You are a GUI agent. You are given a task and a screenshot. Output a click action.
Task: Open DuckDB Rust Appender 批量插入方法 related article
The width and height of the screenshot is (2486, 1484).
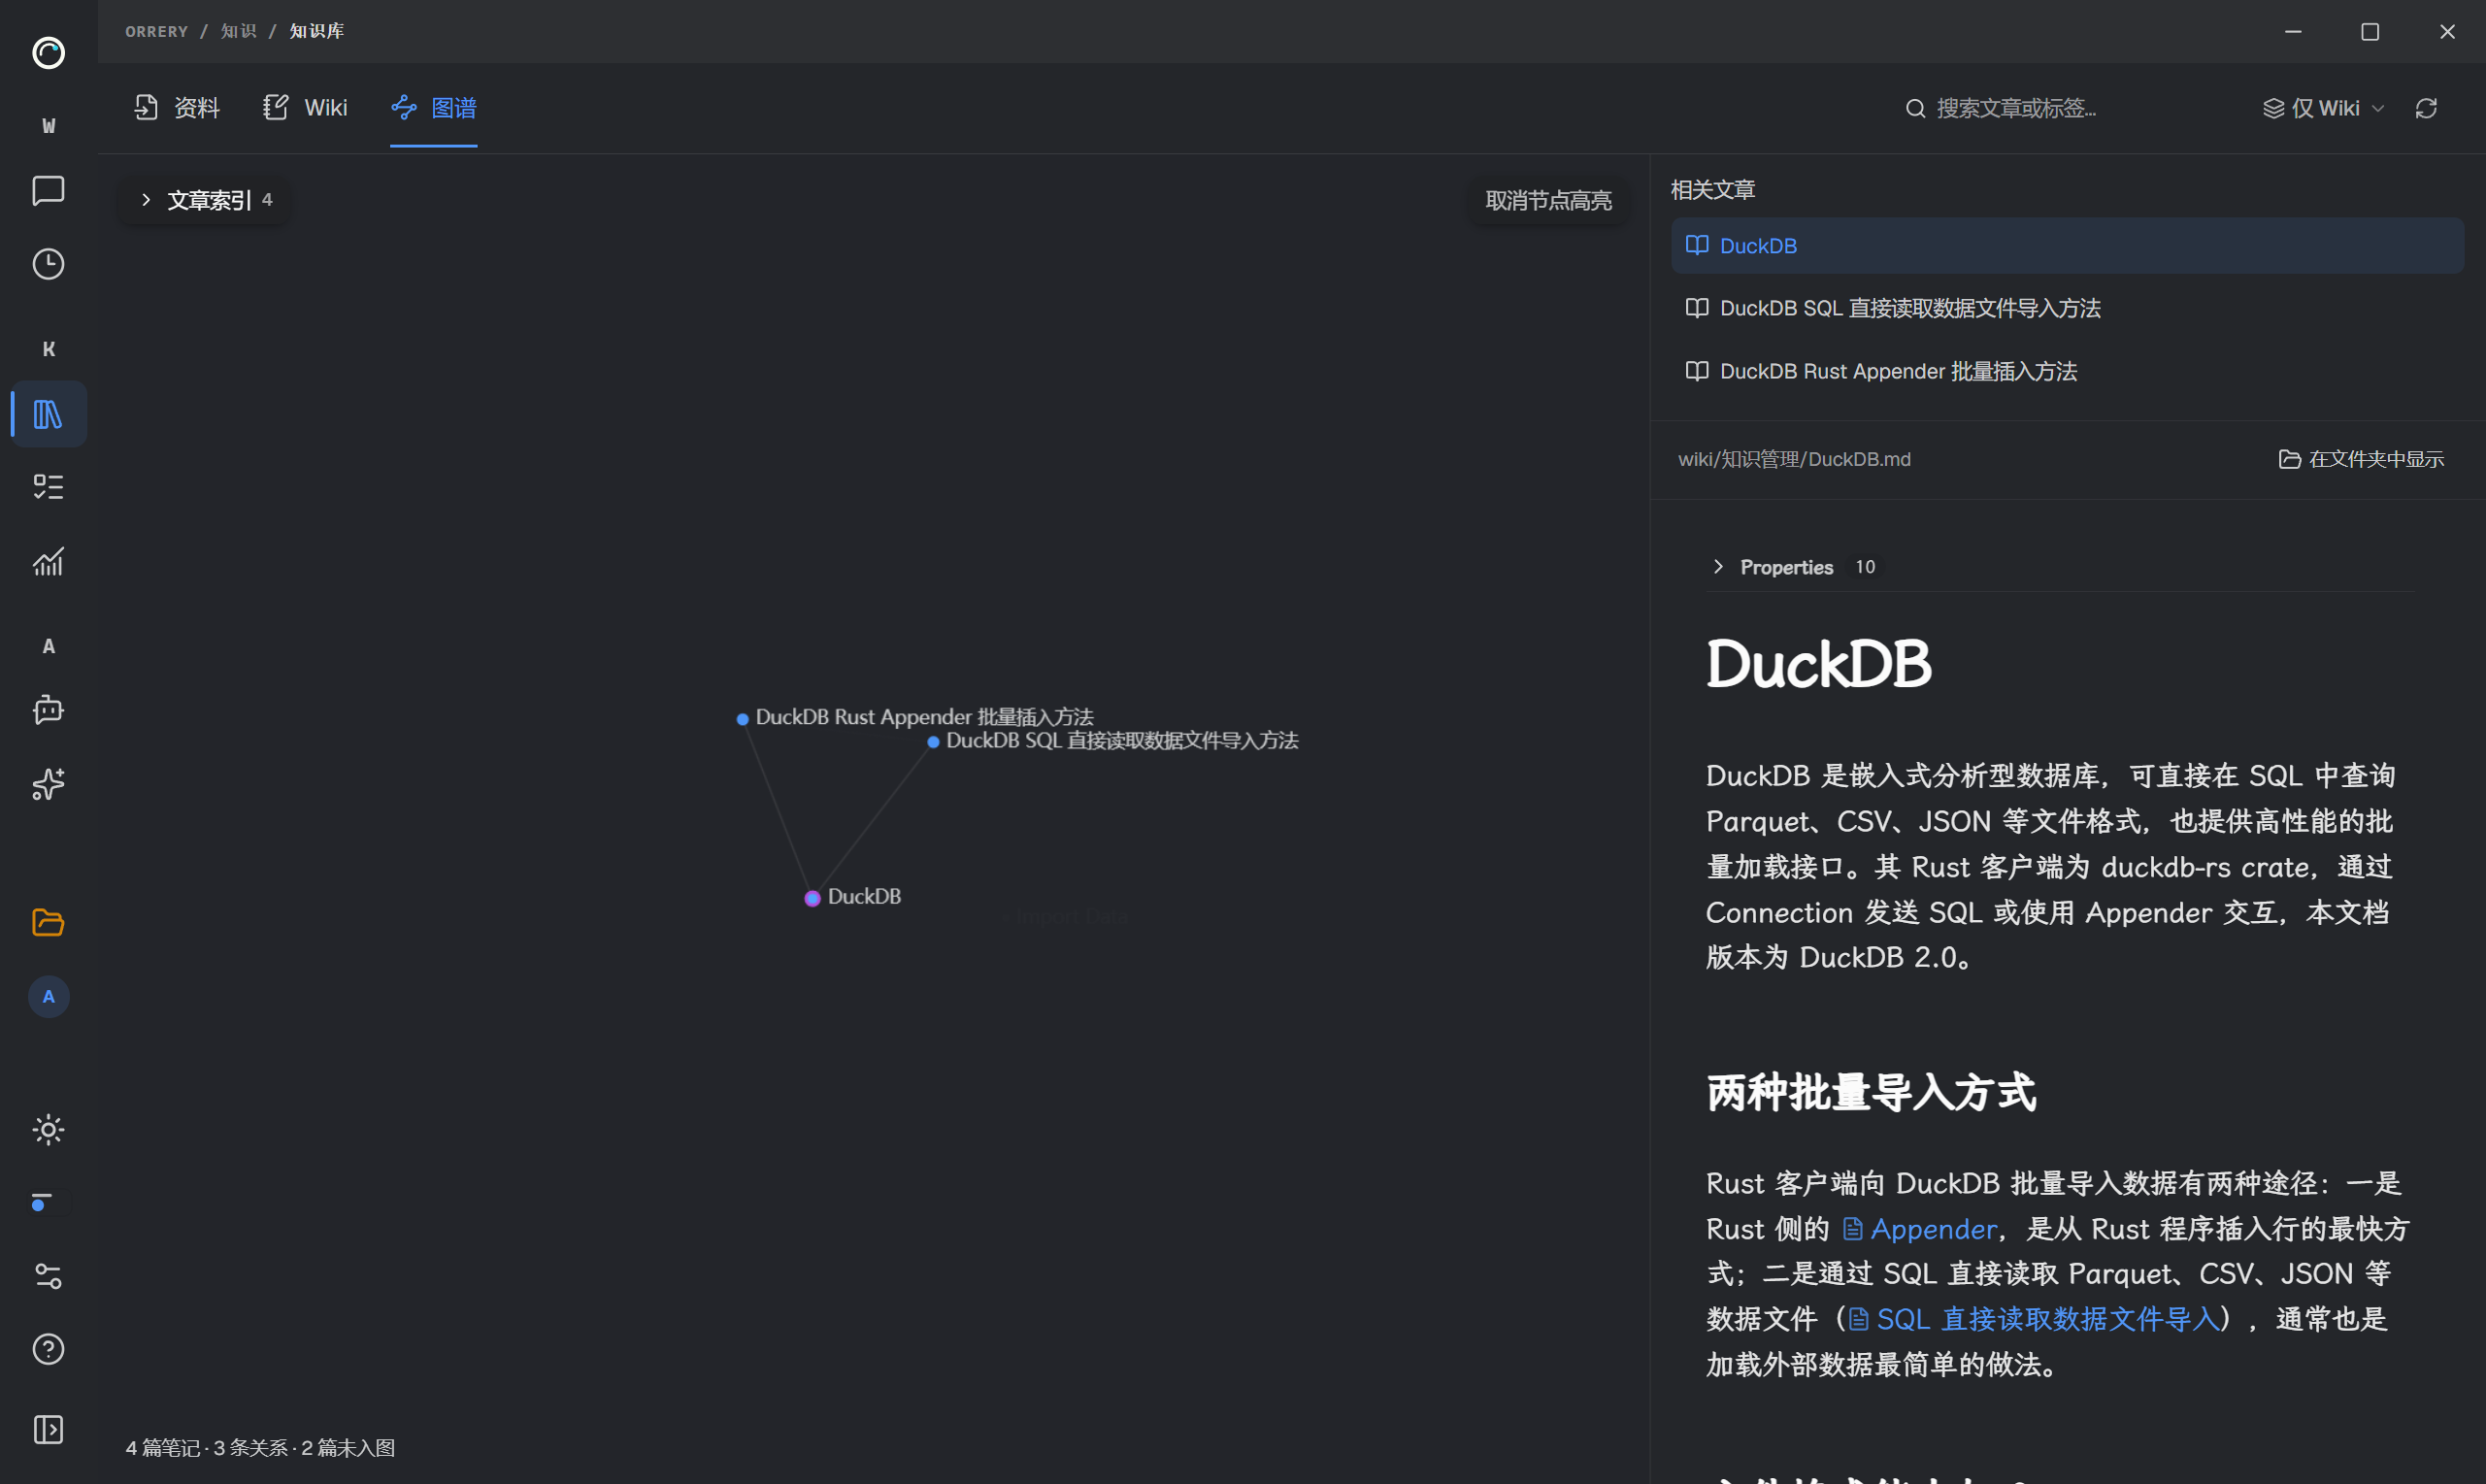2067,371
